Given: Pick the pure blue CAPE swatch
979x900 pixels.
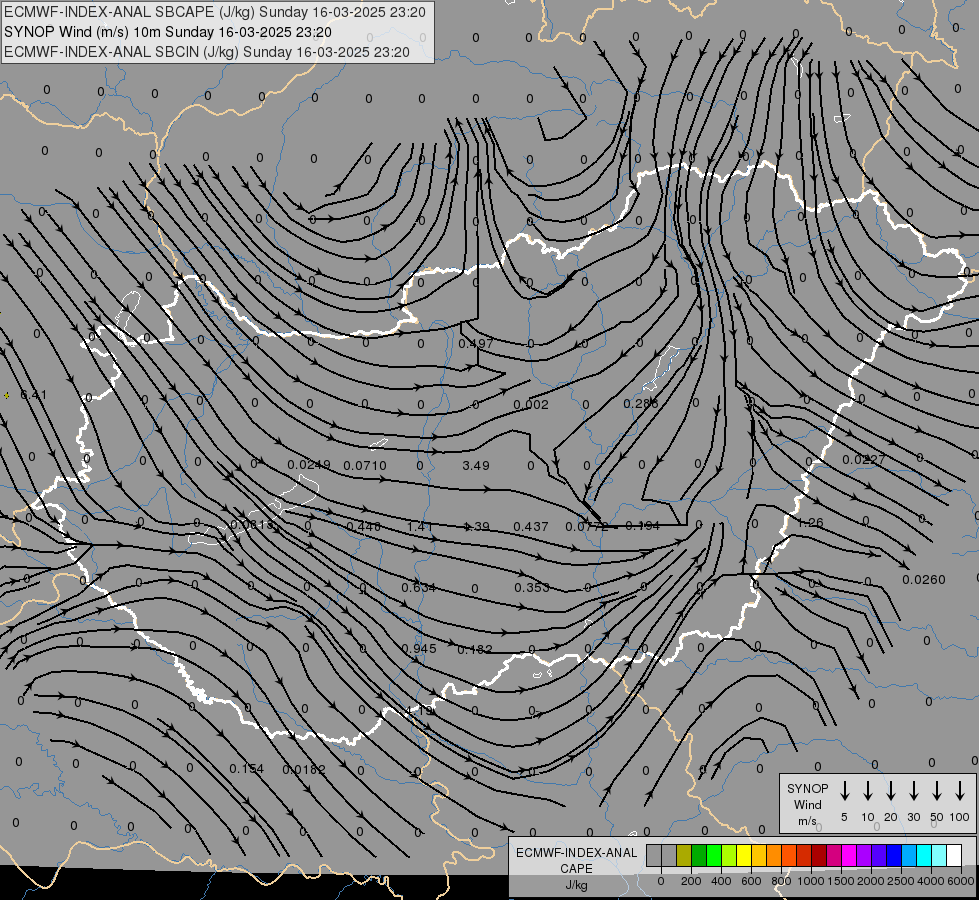Looking at the screenshot, I should pos(893,855).
